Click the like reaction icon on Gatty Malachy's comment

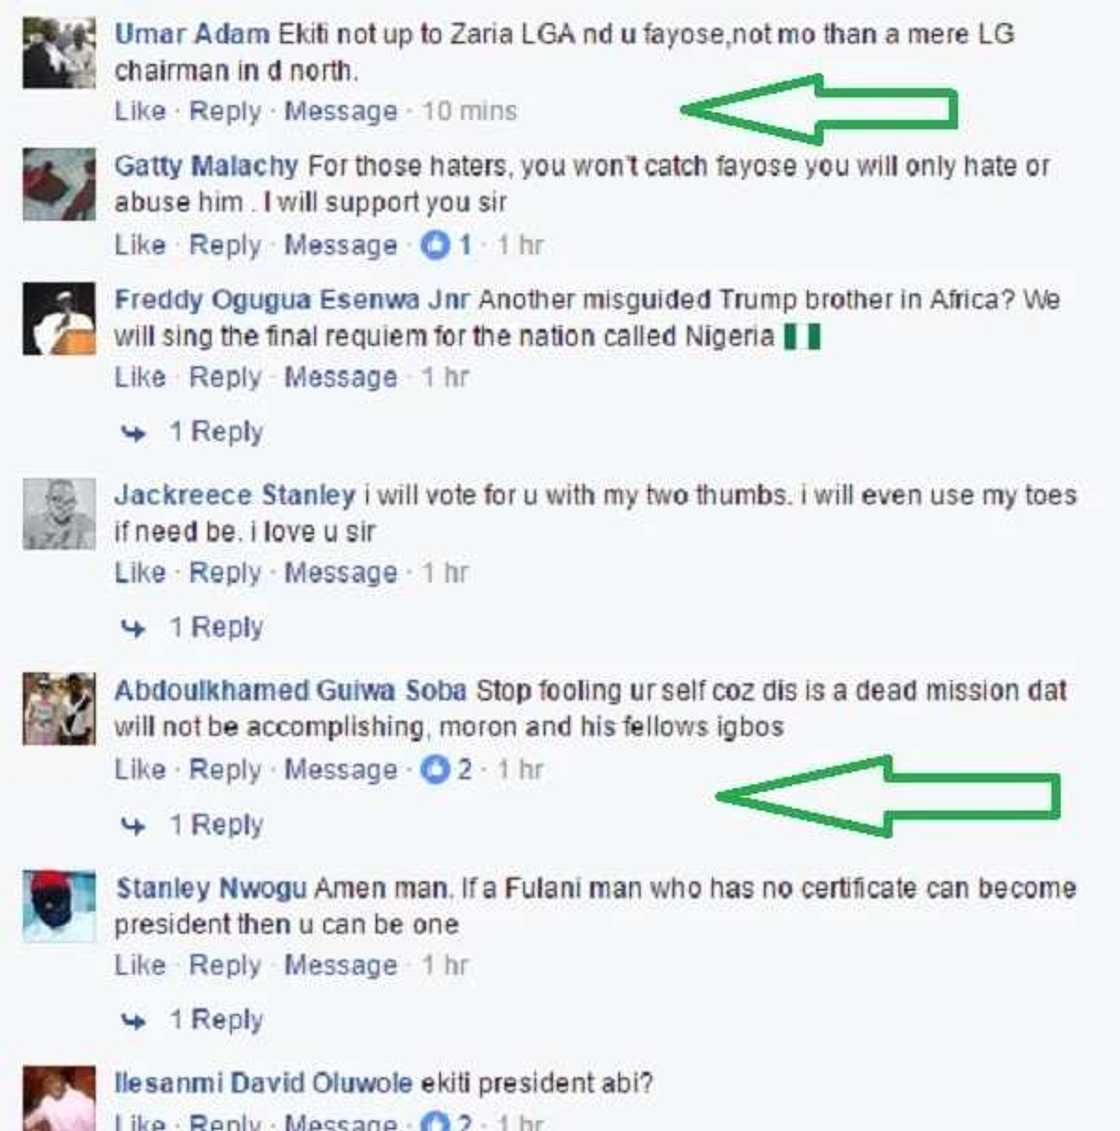click(x=435, y=245)
